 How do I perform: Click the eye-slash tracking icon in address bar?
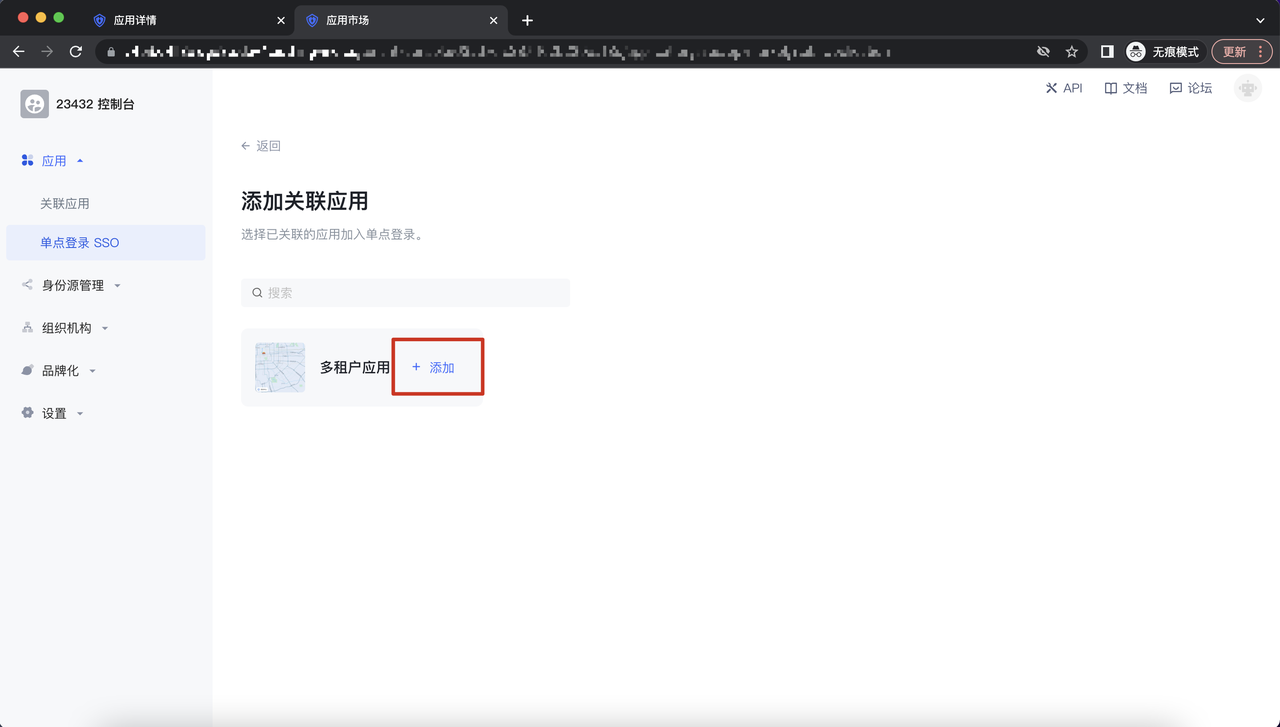[x=1043, y=52]
